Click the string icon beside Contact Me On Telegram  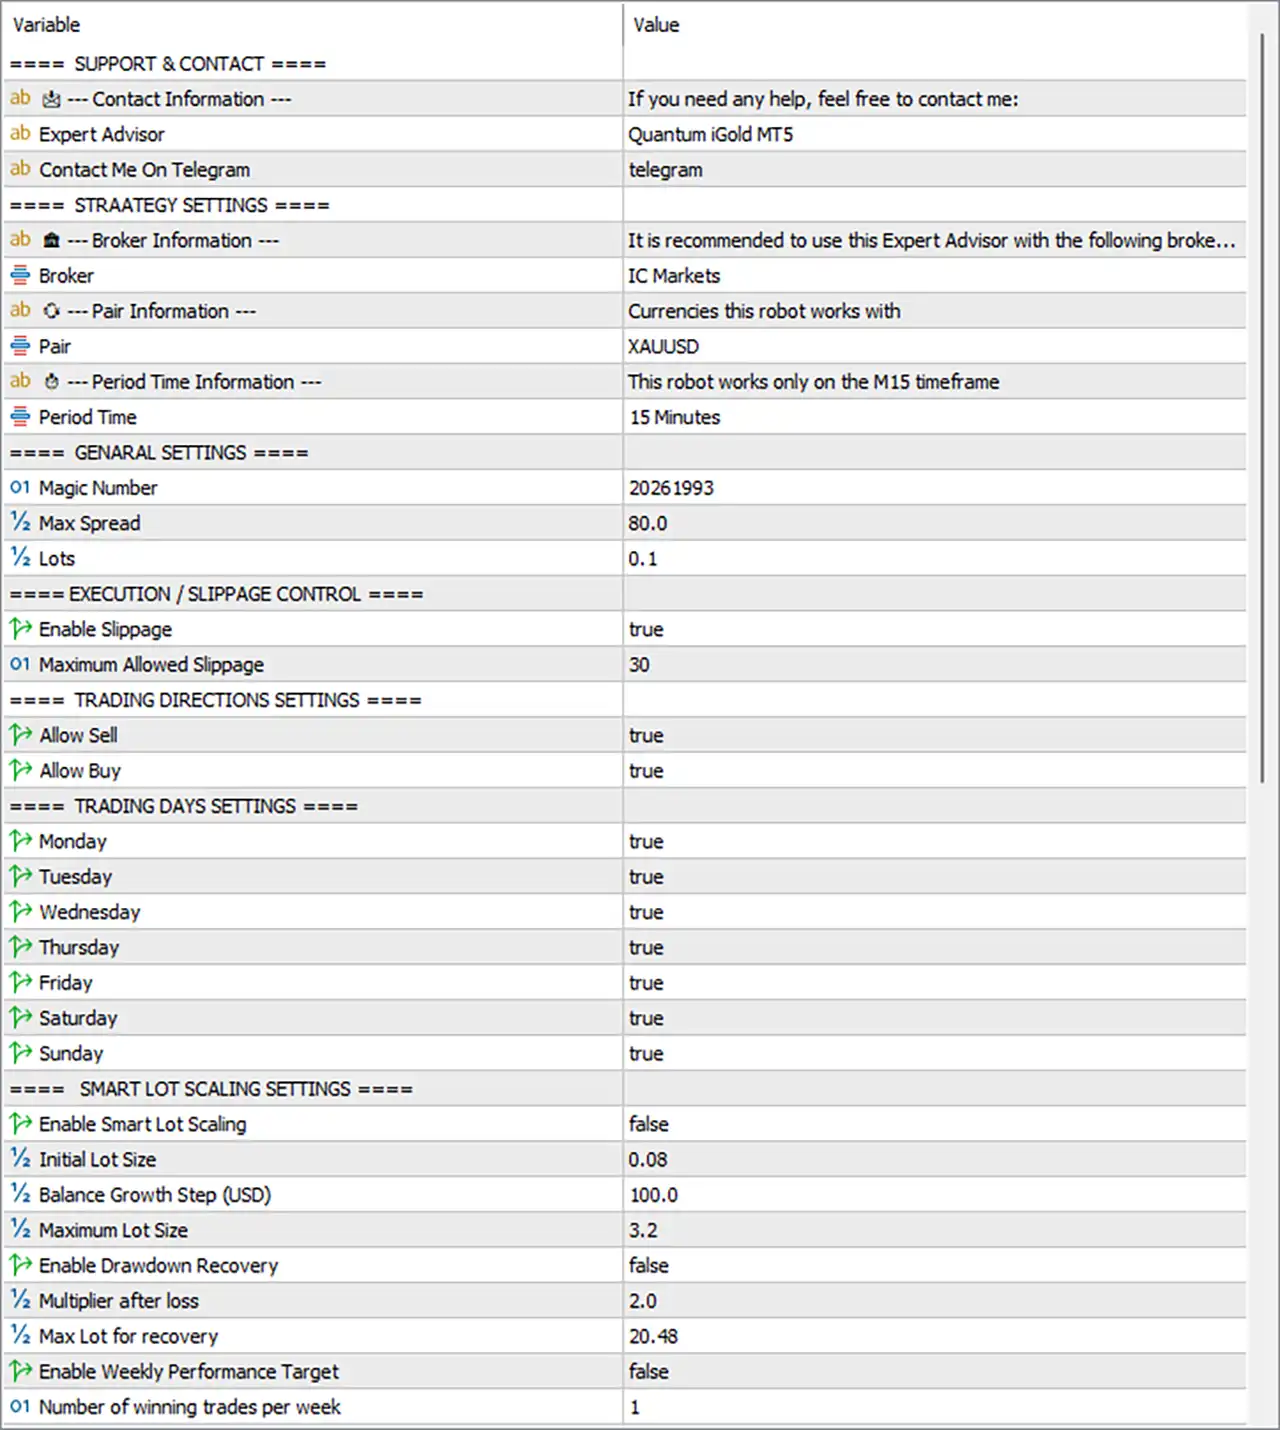20,169
